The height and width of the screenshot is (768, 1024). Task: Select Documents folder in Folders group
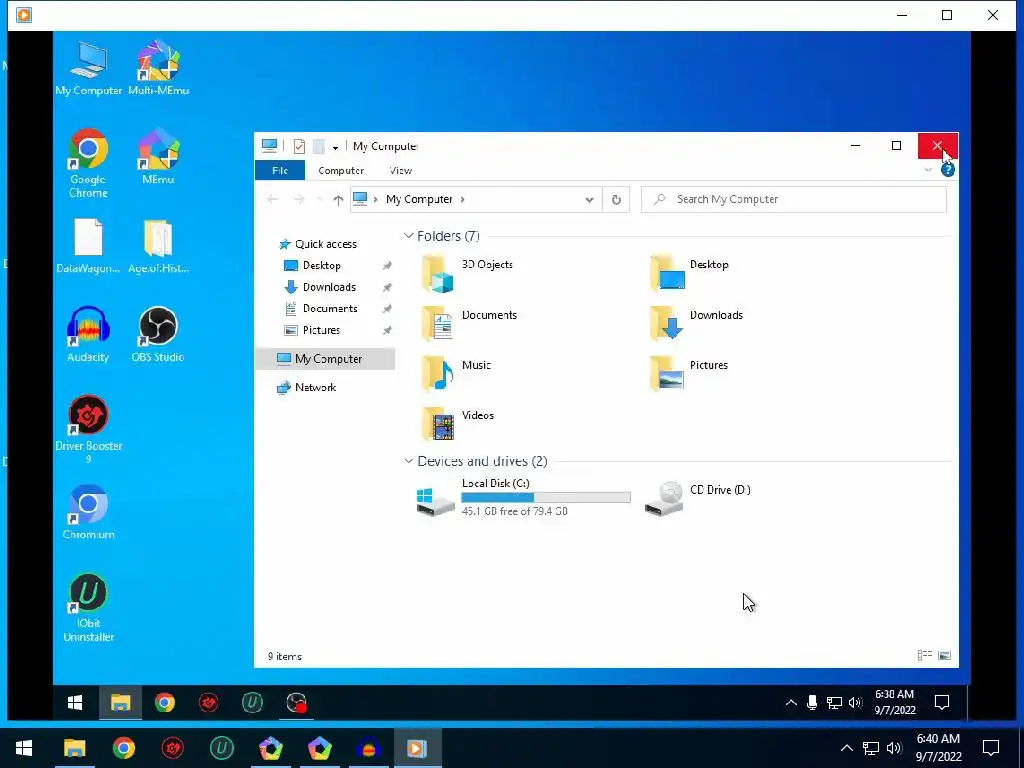click(x=470, y=323)
